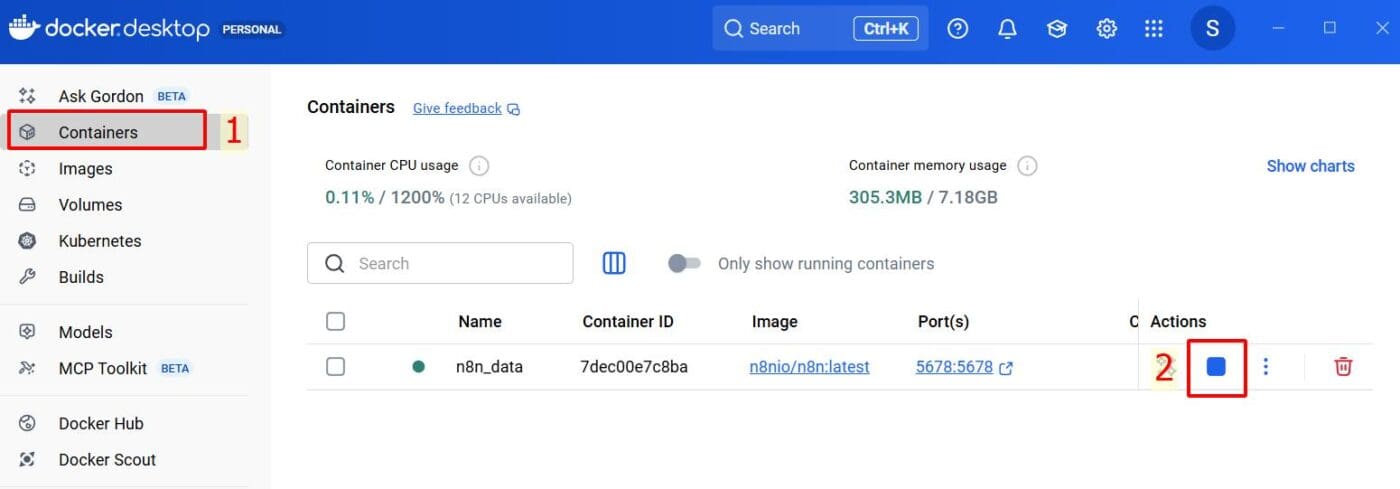Click the running status dot of n8n_data
Screen dimensions: 1400x489
419,367
